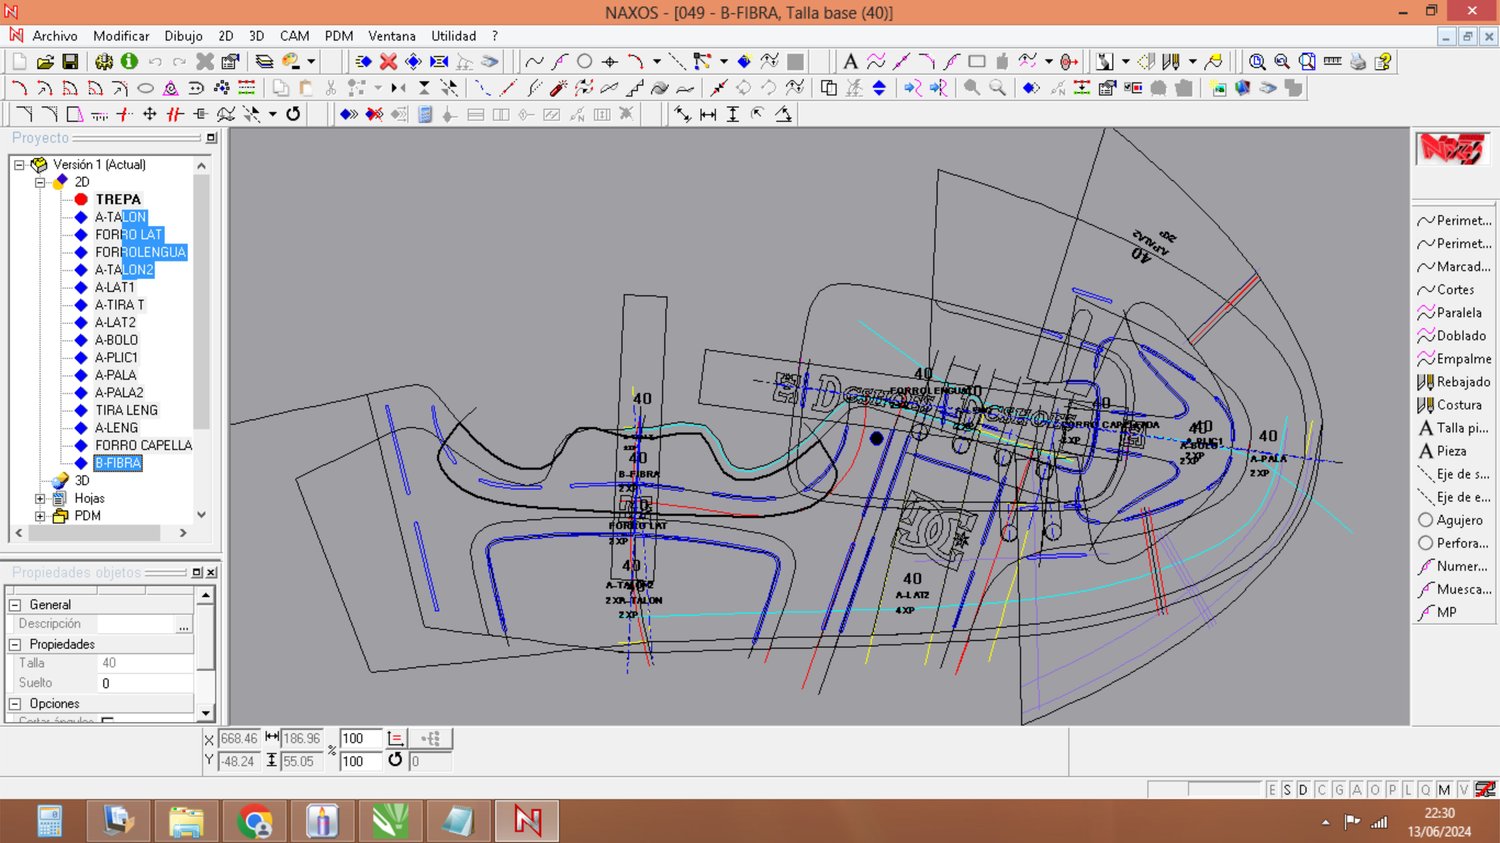
Task: Click the Save floppy disk icon
Action: click(70, 62)
